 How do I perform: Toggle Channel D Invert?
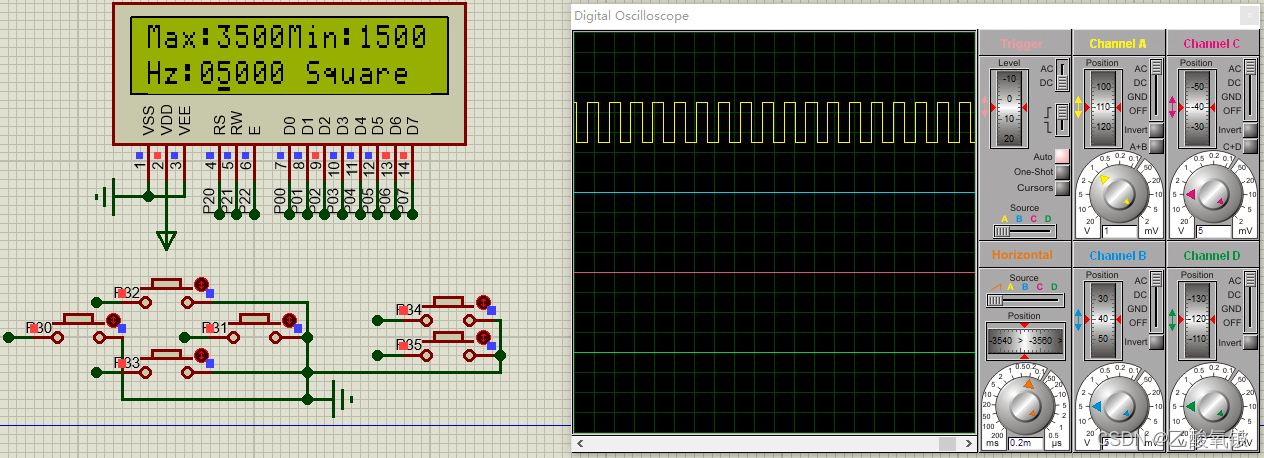point(1251,342)
